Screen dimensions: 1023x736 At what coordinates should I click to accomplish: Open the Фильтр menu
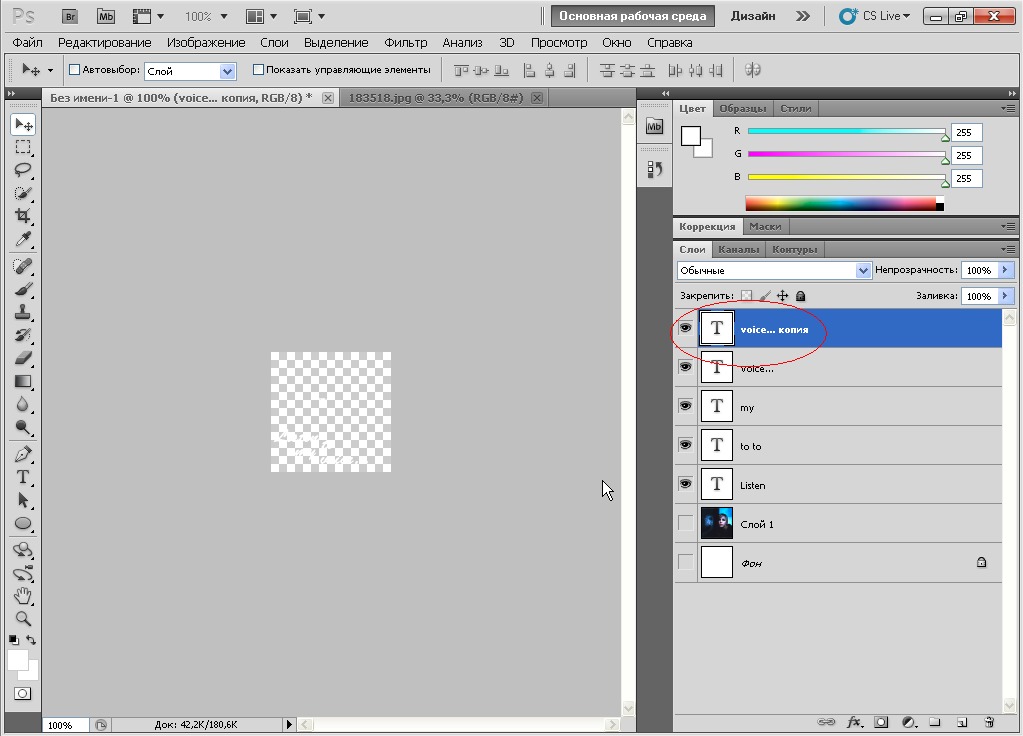click(x=405, y=43)
